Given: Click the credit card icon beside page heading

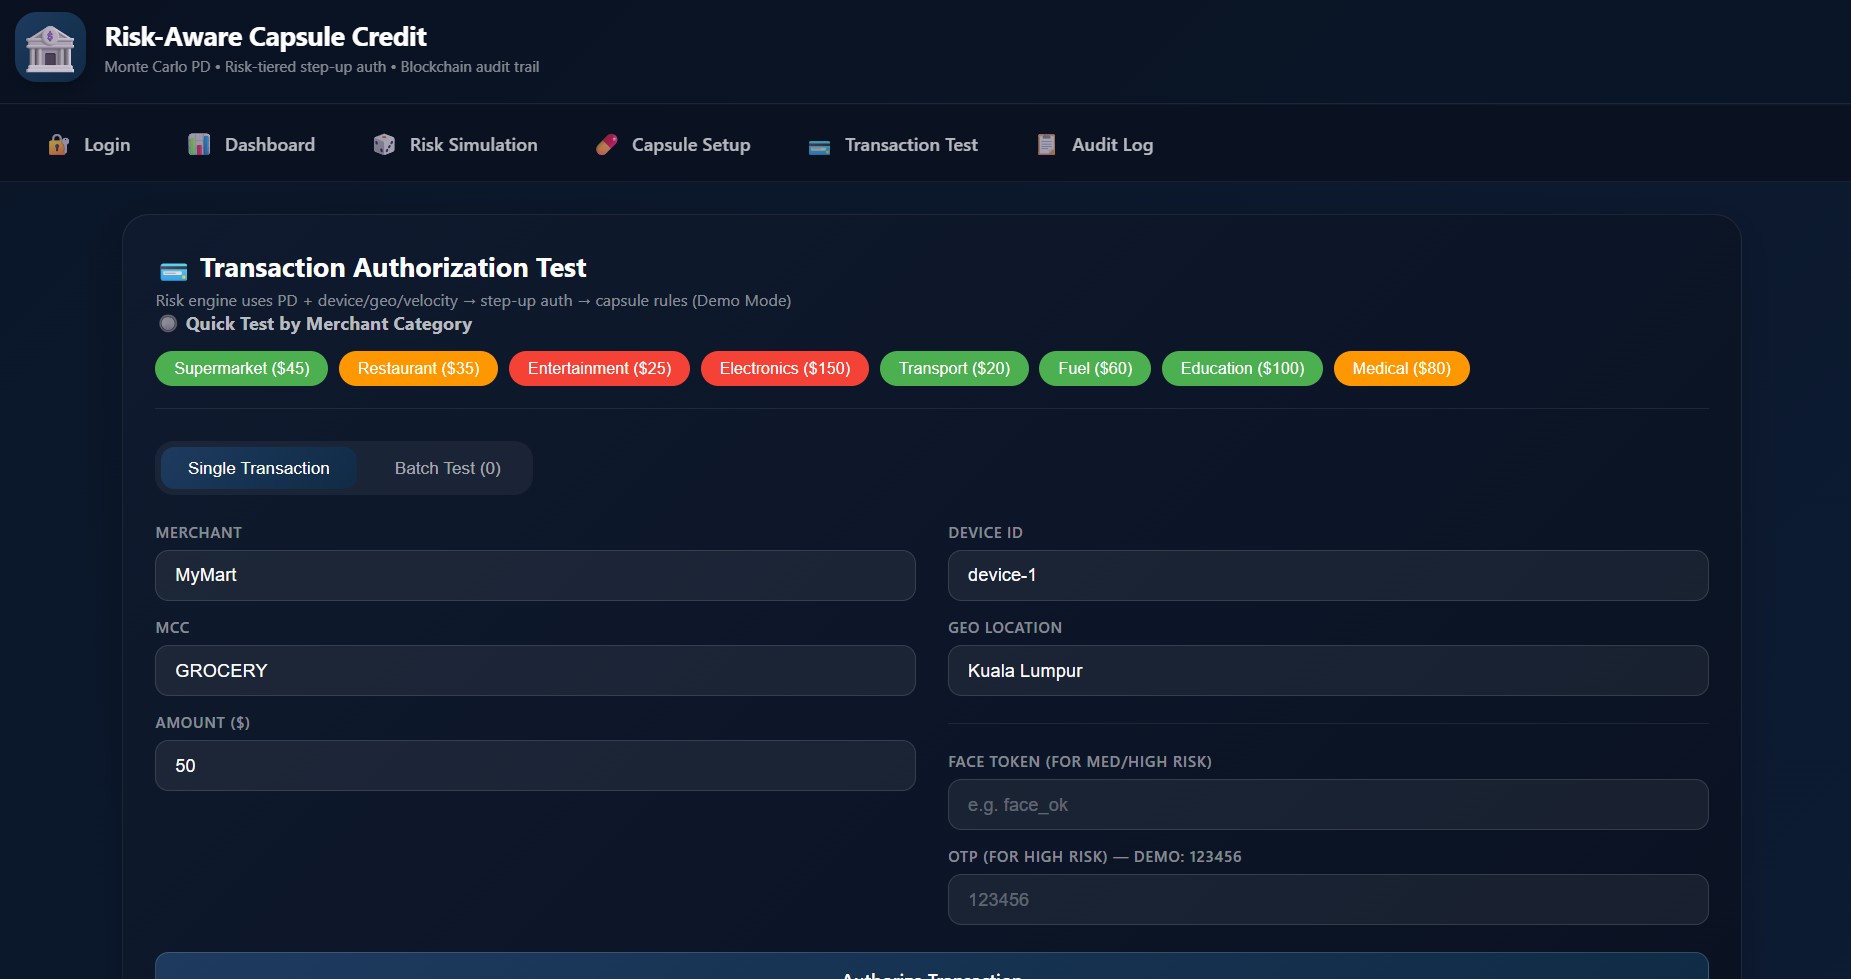Looking at the screenshot, I should [x=173, y=270].
